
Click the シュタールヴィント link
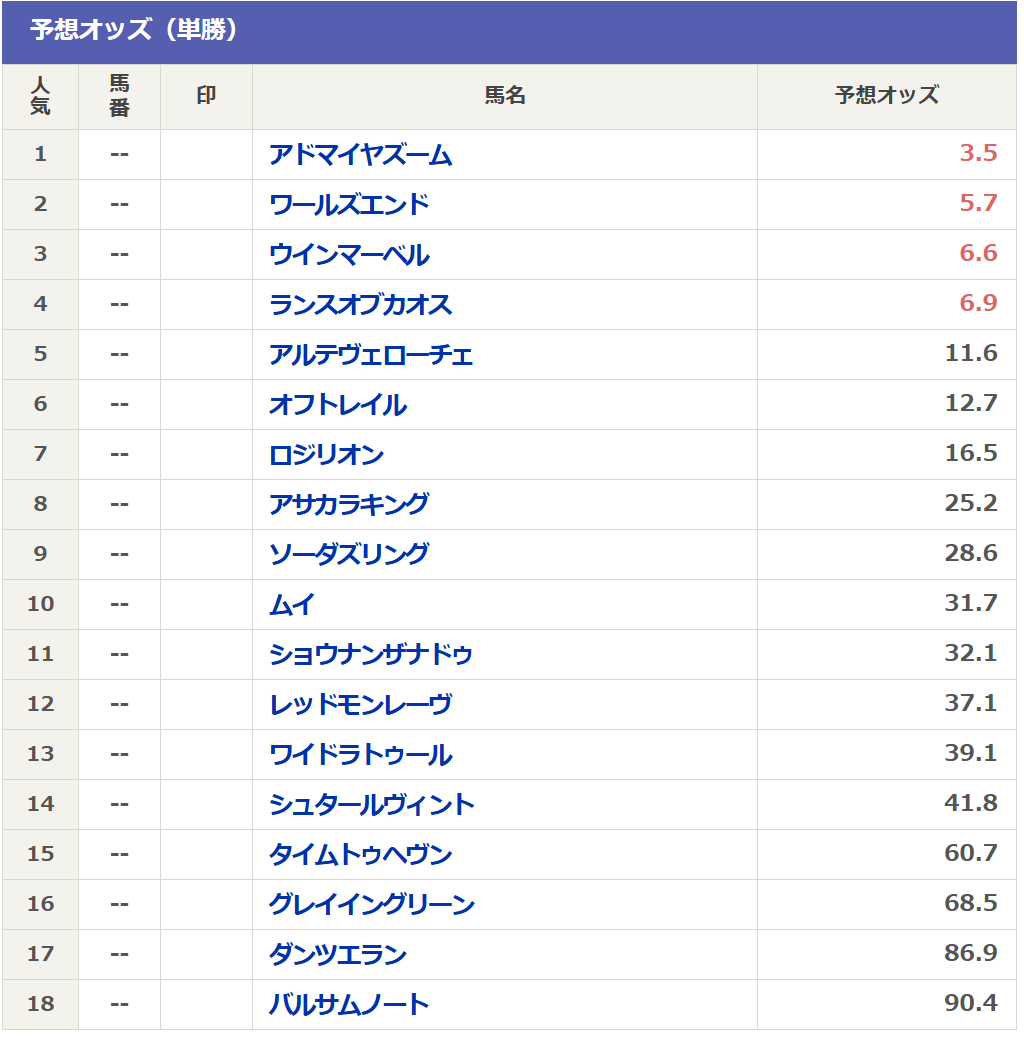(371, 805)
